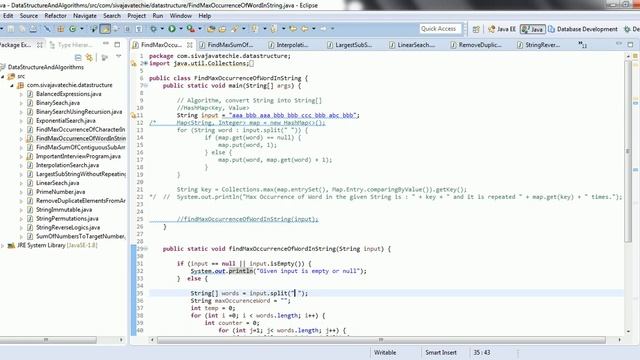
Task: Collapse main method fold at line 7
Action: (x=145, y=86)
